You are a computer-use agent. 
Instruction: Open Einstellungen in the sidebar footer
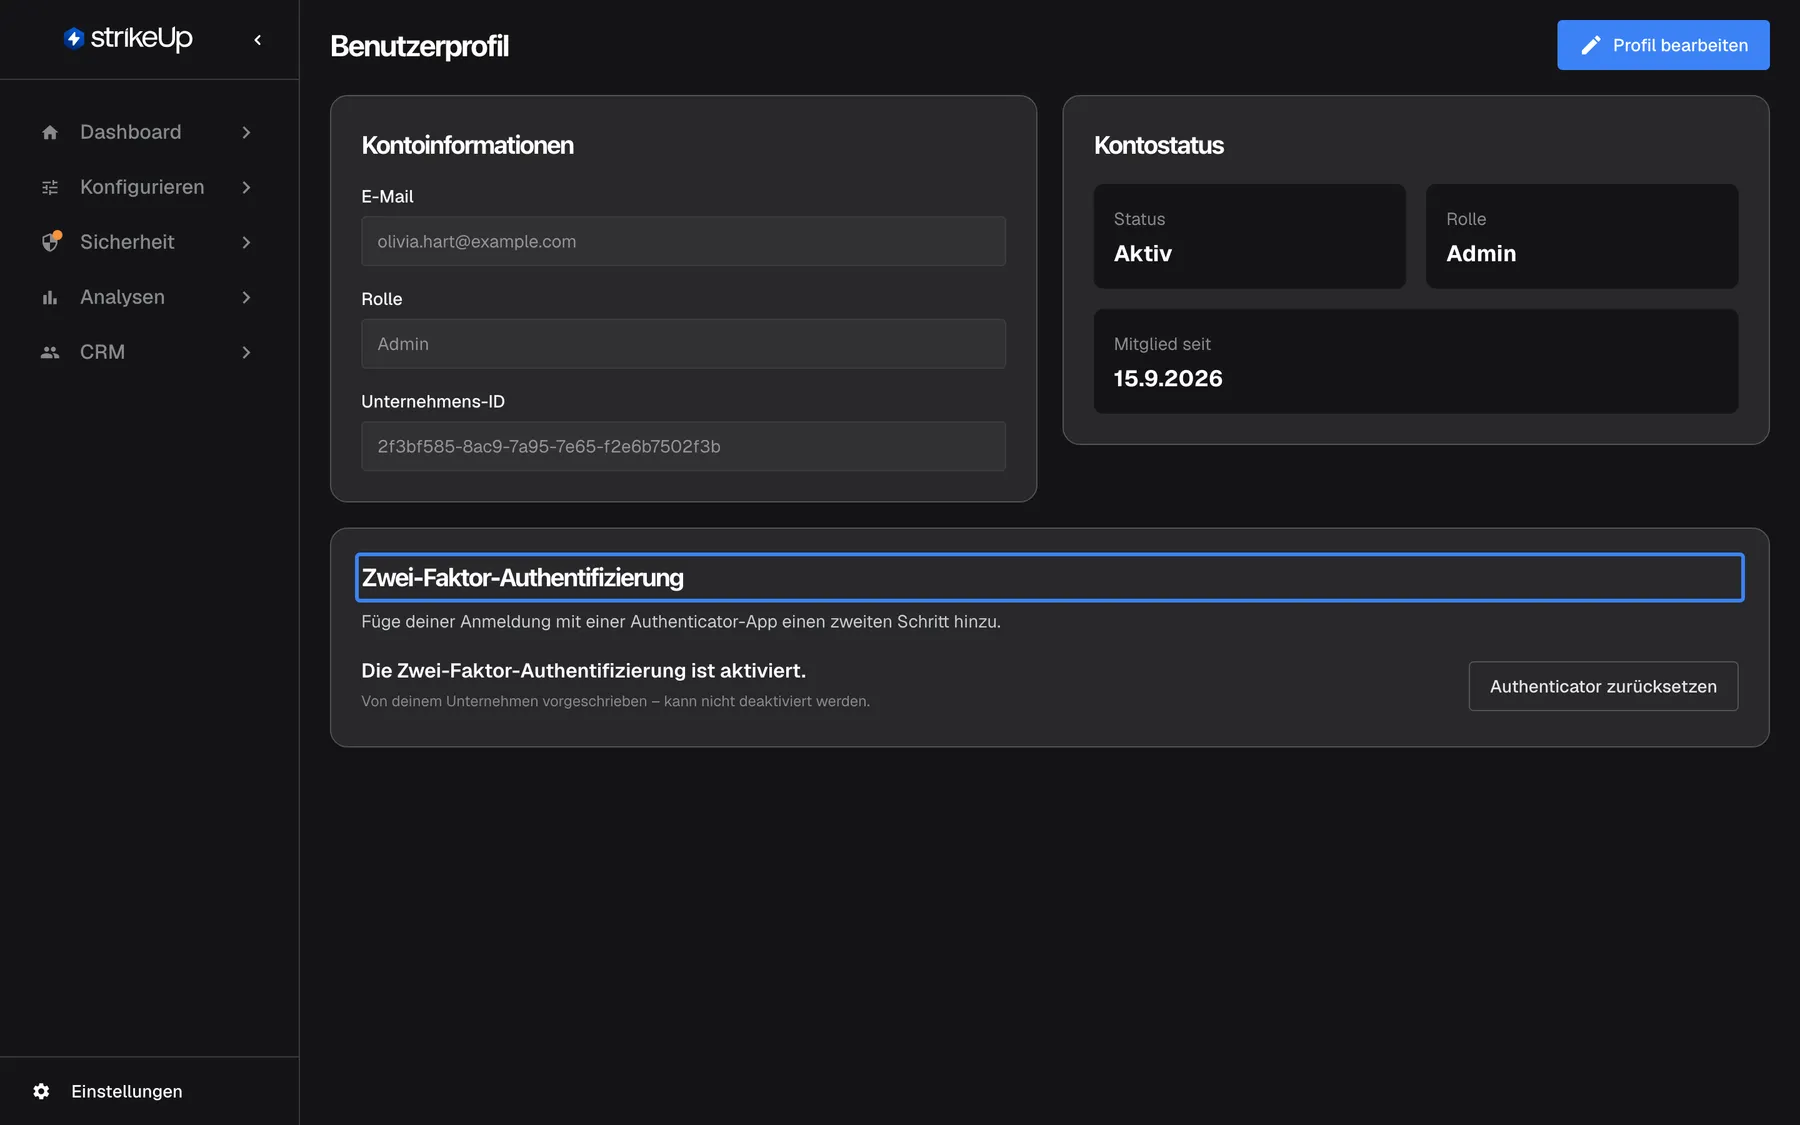tap(149, 1091)
